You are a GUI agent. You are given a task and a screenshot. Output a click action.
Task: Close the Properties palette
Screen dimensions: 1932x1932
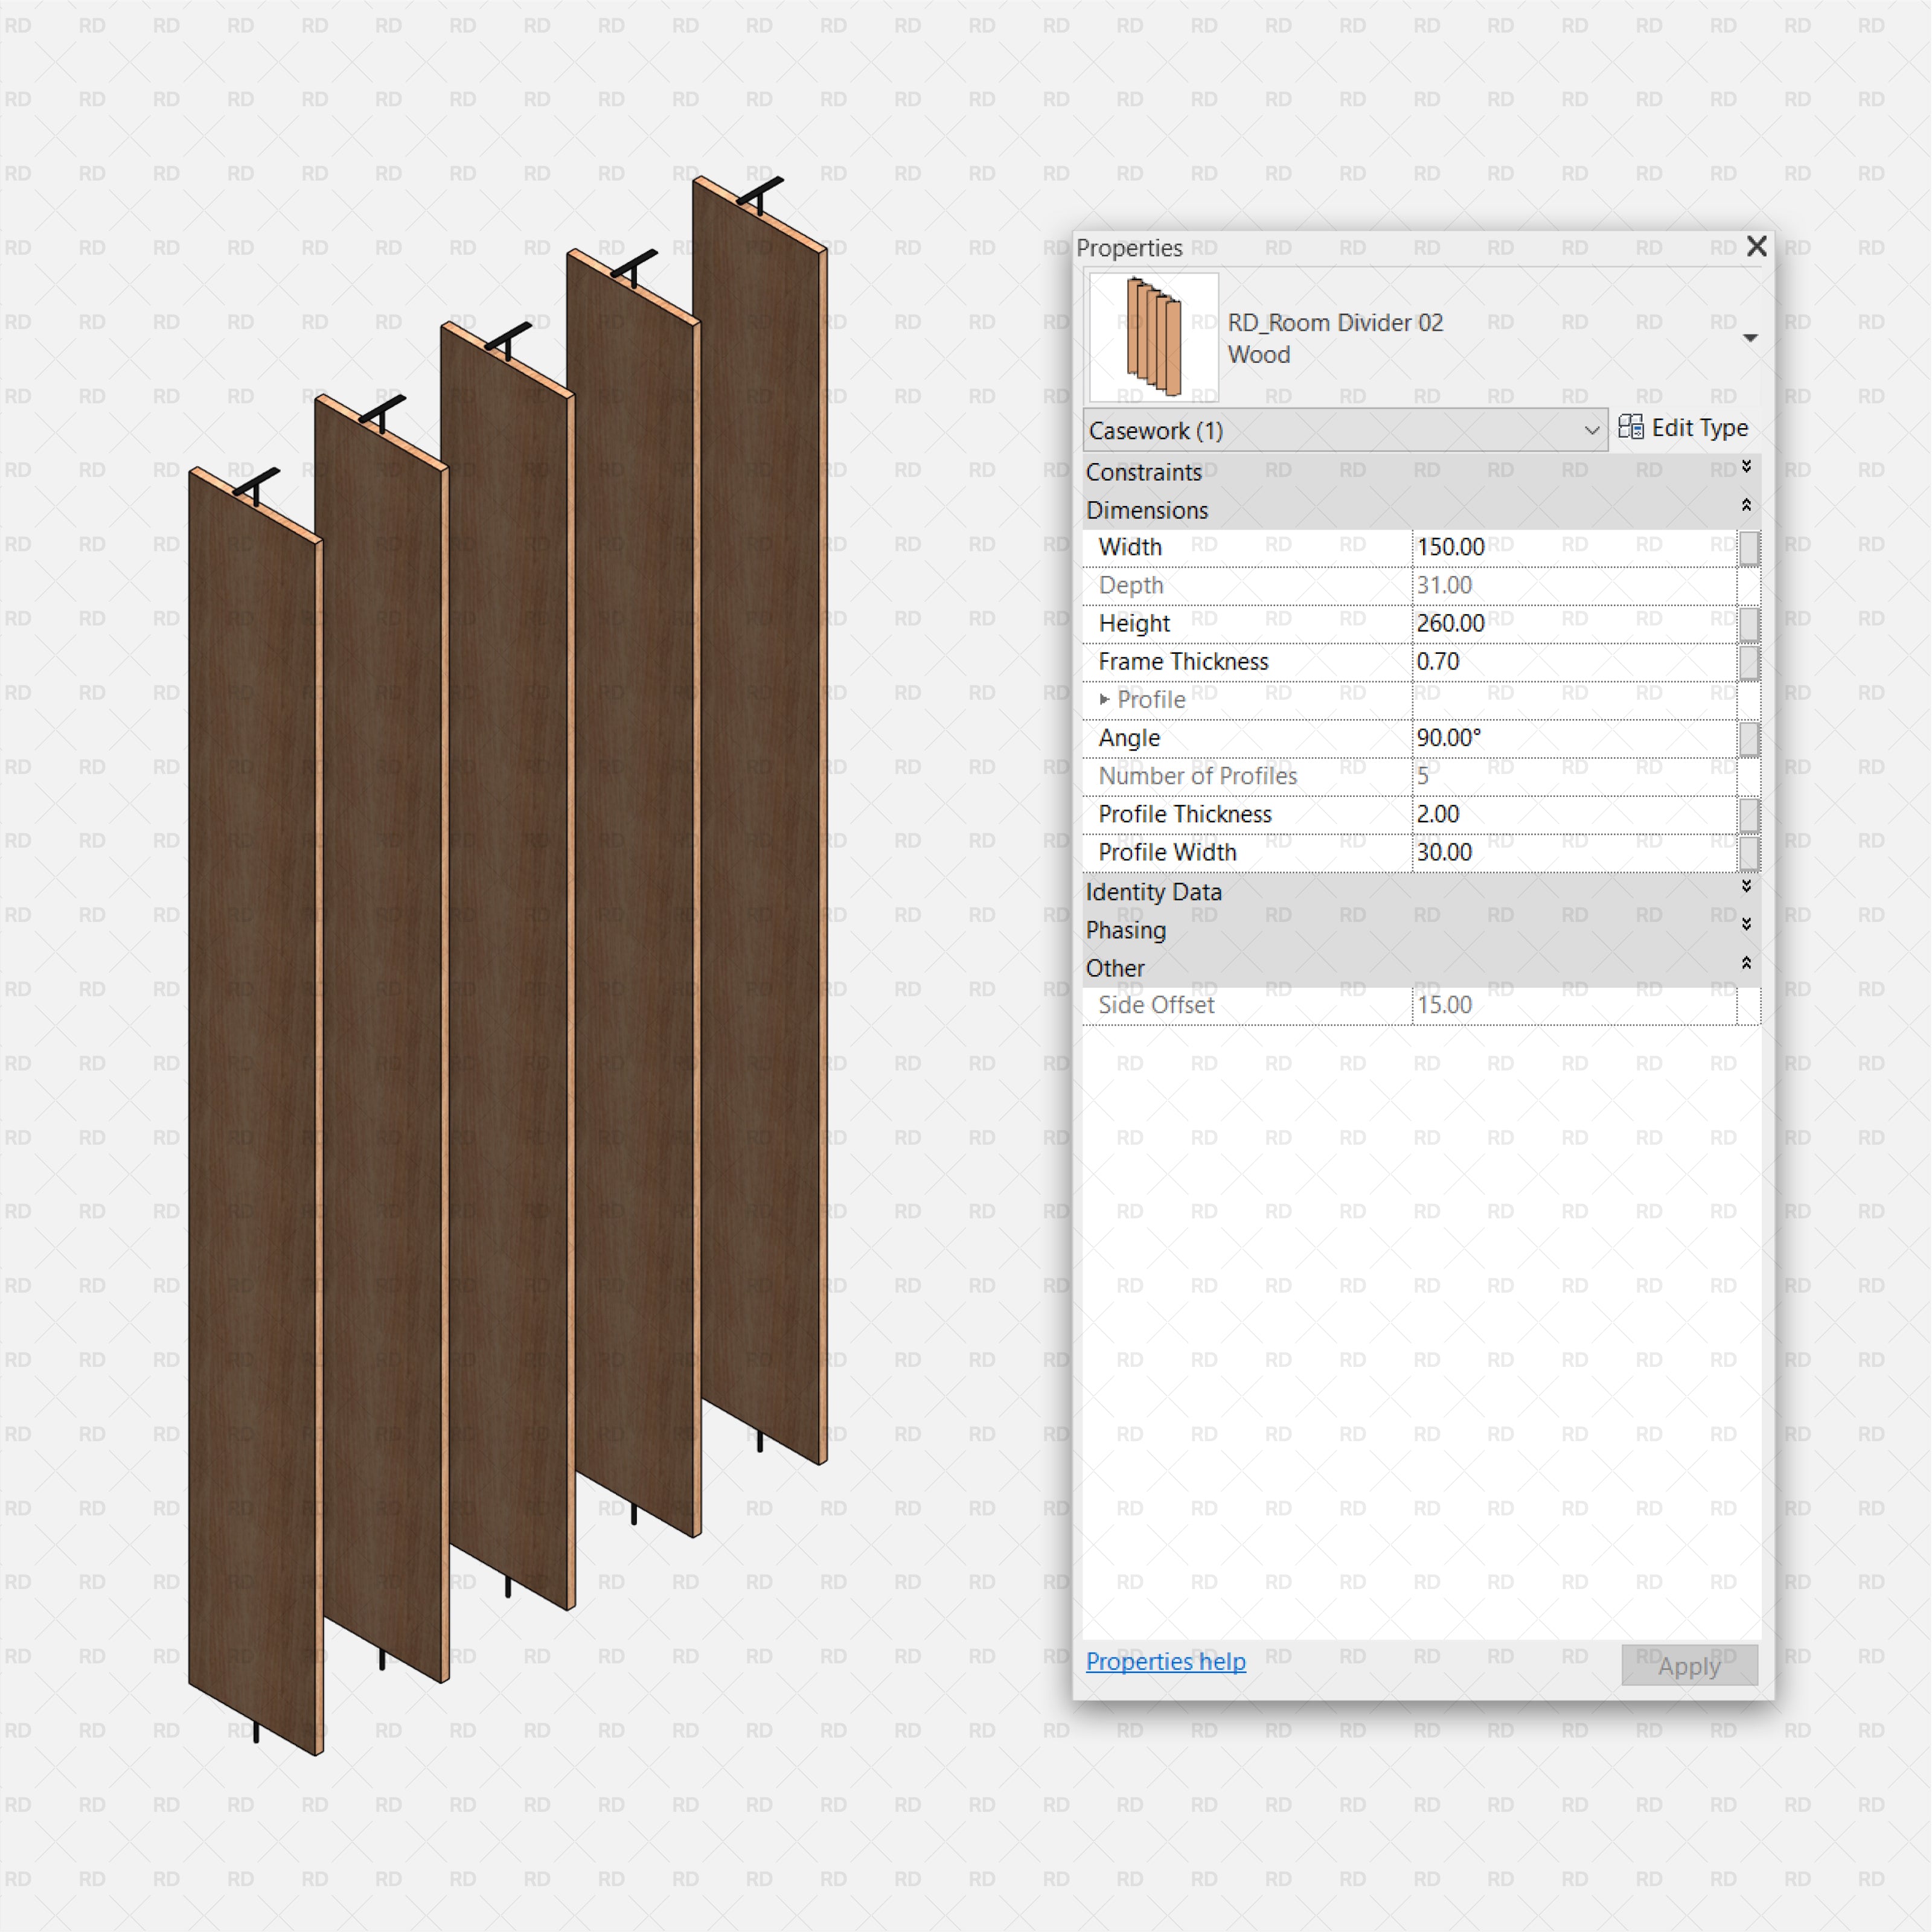1756,247
